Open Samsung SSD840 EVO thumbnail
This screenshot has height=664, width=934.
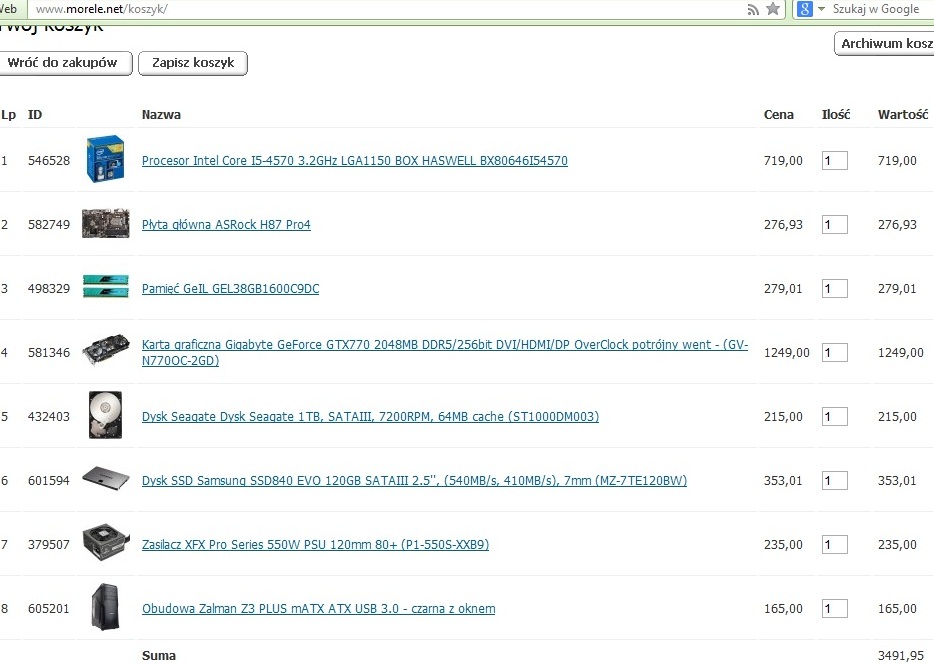coord(105,479)
